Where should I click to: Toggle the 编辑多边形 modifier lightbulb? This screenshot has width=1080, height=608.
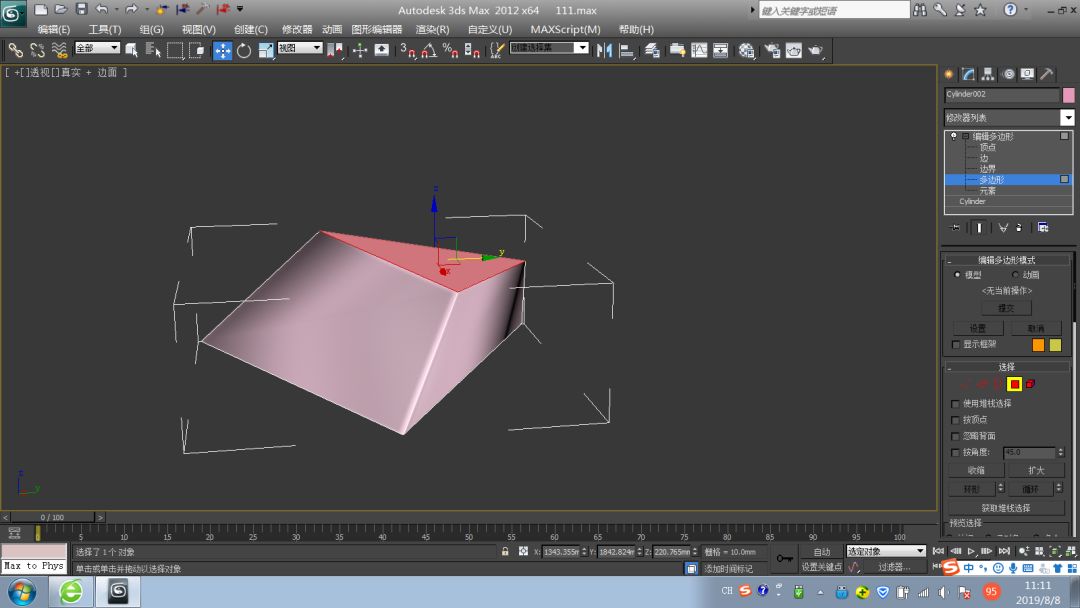(954, 136)
